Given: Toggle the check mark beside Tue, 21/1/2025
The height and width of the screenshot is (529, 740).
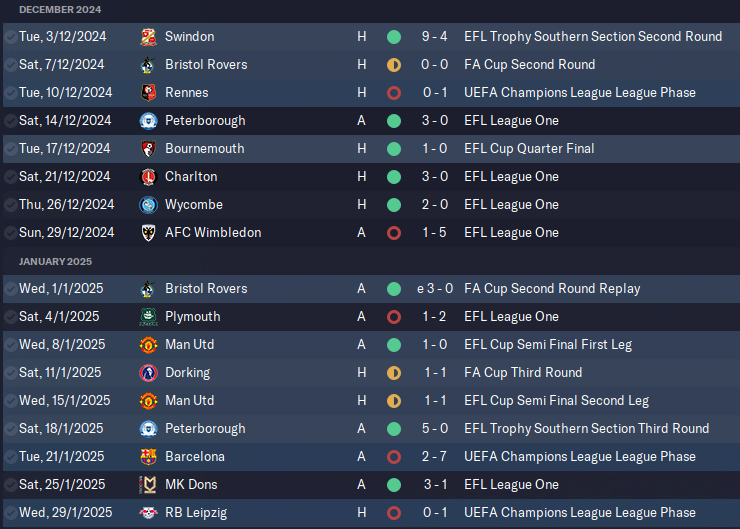Looking at the screenshot, I should pos(10,457).
